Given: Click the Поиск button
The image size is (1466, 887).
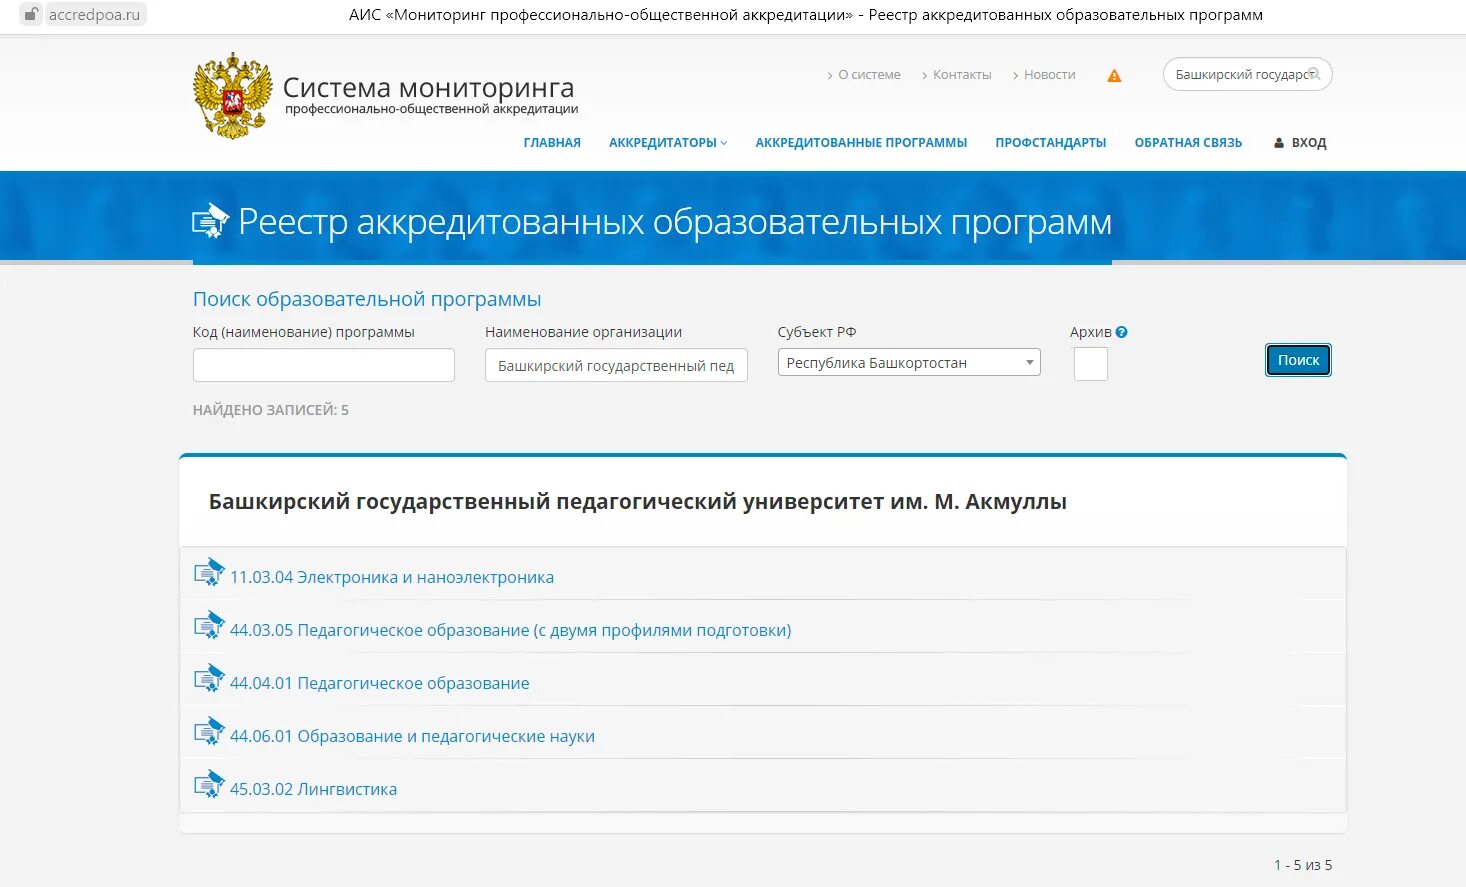Looking at the screenshot, I should [x=1298, y=360].
